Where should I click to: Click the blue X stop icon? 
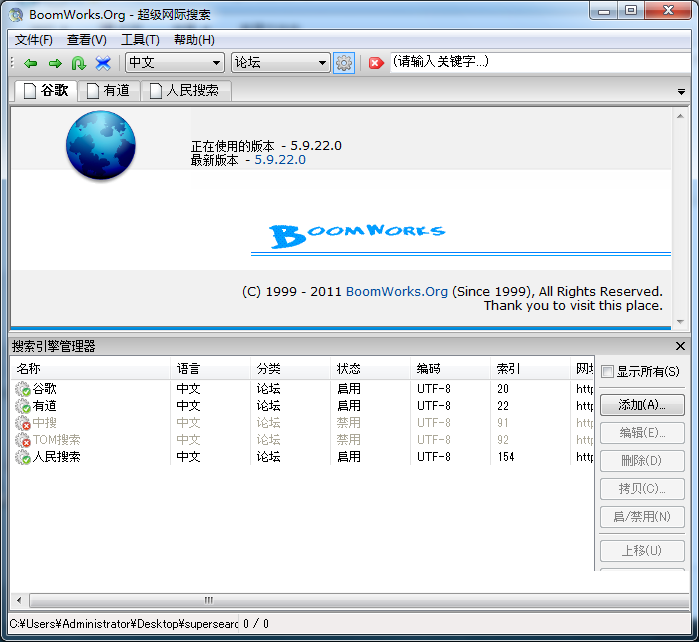[x=103, y=63]
